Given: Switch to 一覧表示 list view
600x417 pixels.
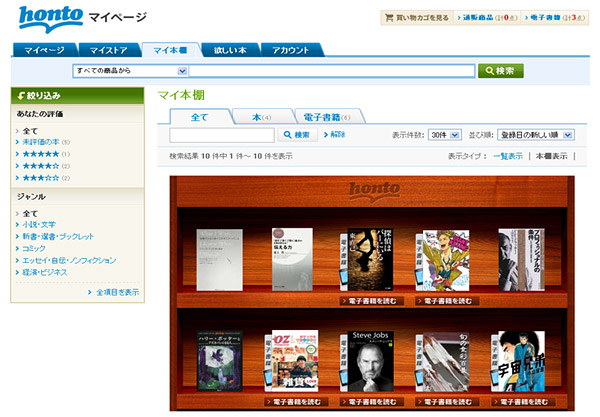Looking at the screenshot, I should point(508,156).
